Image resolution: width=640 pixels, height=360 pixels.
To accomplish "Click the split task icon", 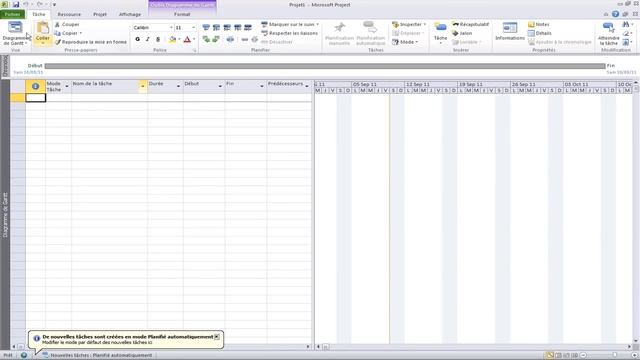I will [230, 40].
